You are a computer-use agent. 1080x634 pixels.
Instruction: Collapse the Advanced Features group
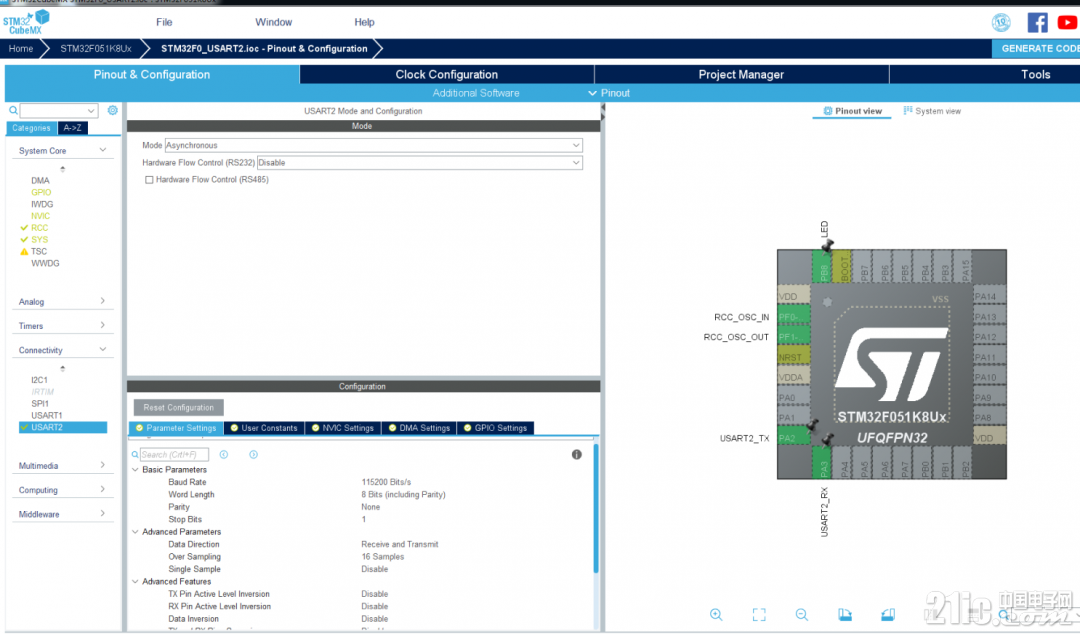click(135, 582)
